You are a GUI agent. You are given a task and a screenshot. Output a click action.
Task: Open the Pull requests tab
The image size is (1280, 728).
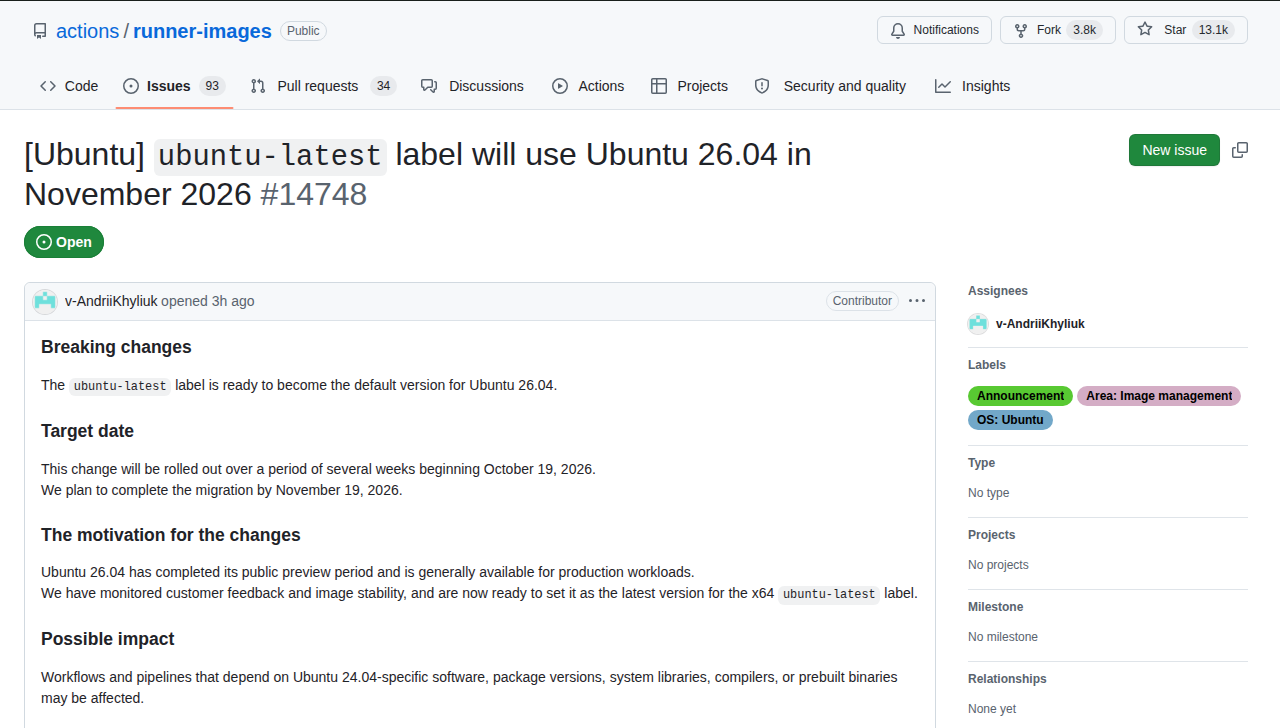323,86
